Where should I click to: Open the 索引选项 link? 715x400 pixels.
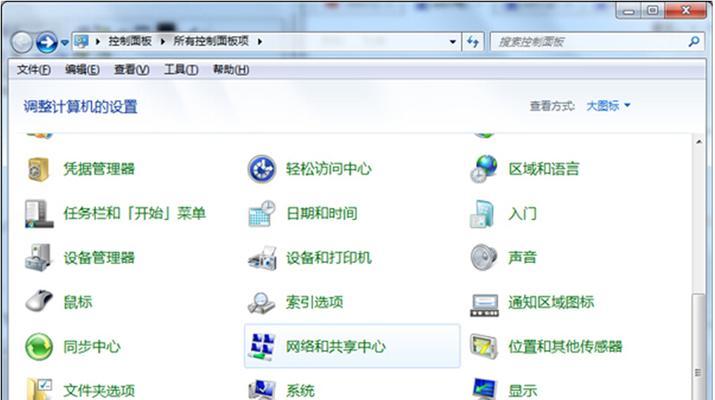point(315,302)
